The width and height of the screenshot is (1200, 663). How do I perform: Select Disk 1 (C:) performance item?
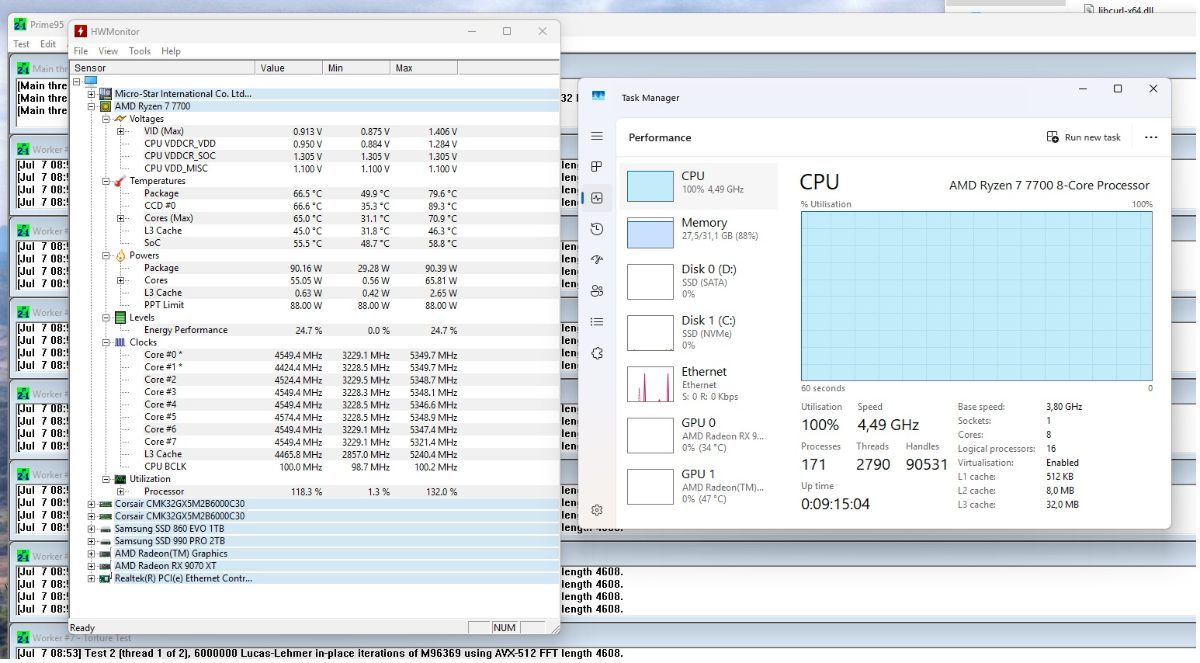(699, 332)
